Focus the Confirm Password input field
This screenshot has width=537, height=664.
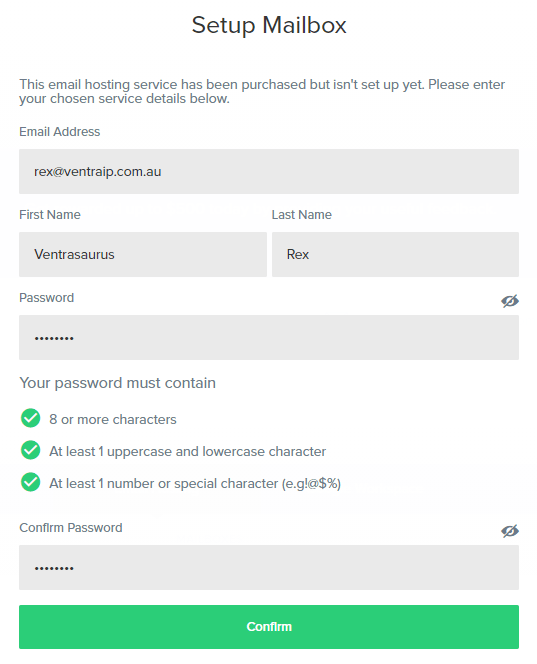point(269,567)
